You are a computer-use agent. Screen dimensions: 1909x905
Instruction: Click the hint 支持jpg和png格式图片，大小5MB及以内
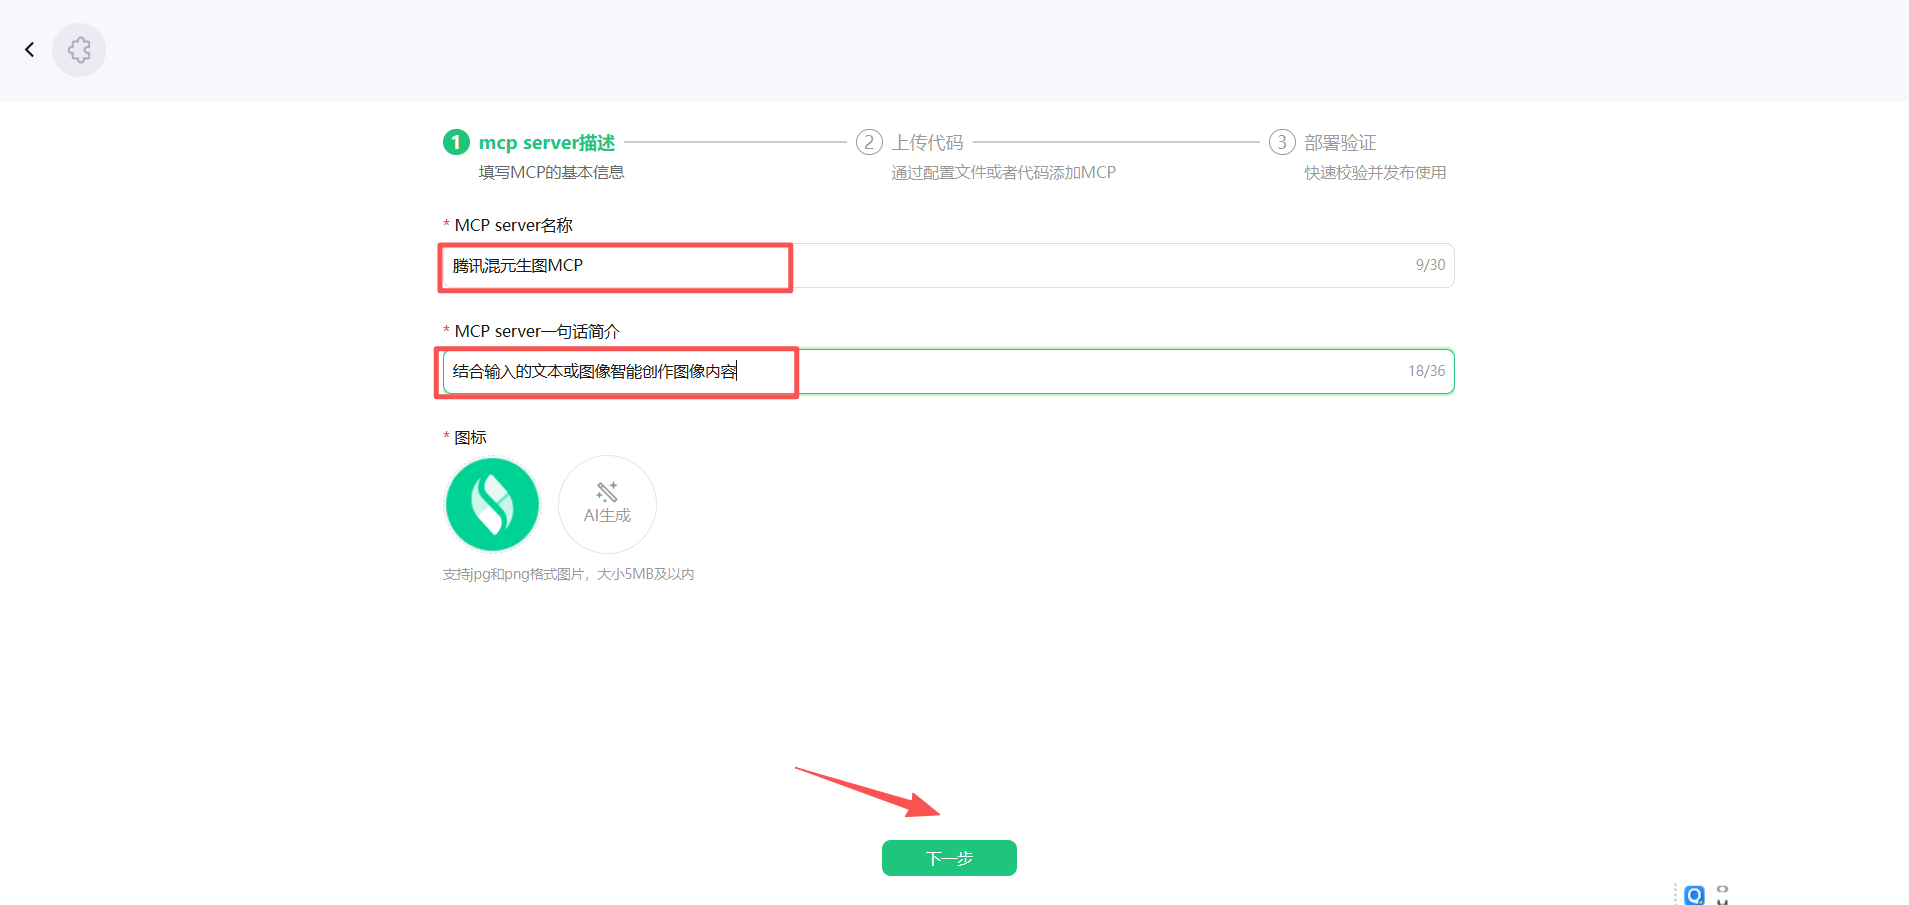(x=568, y=574)
